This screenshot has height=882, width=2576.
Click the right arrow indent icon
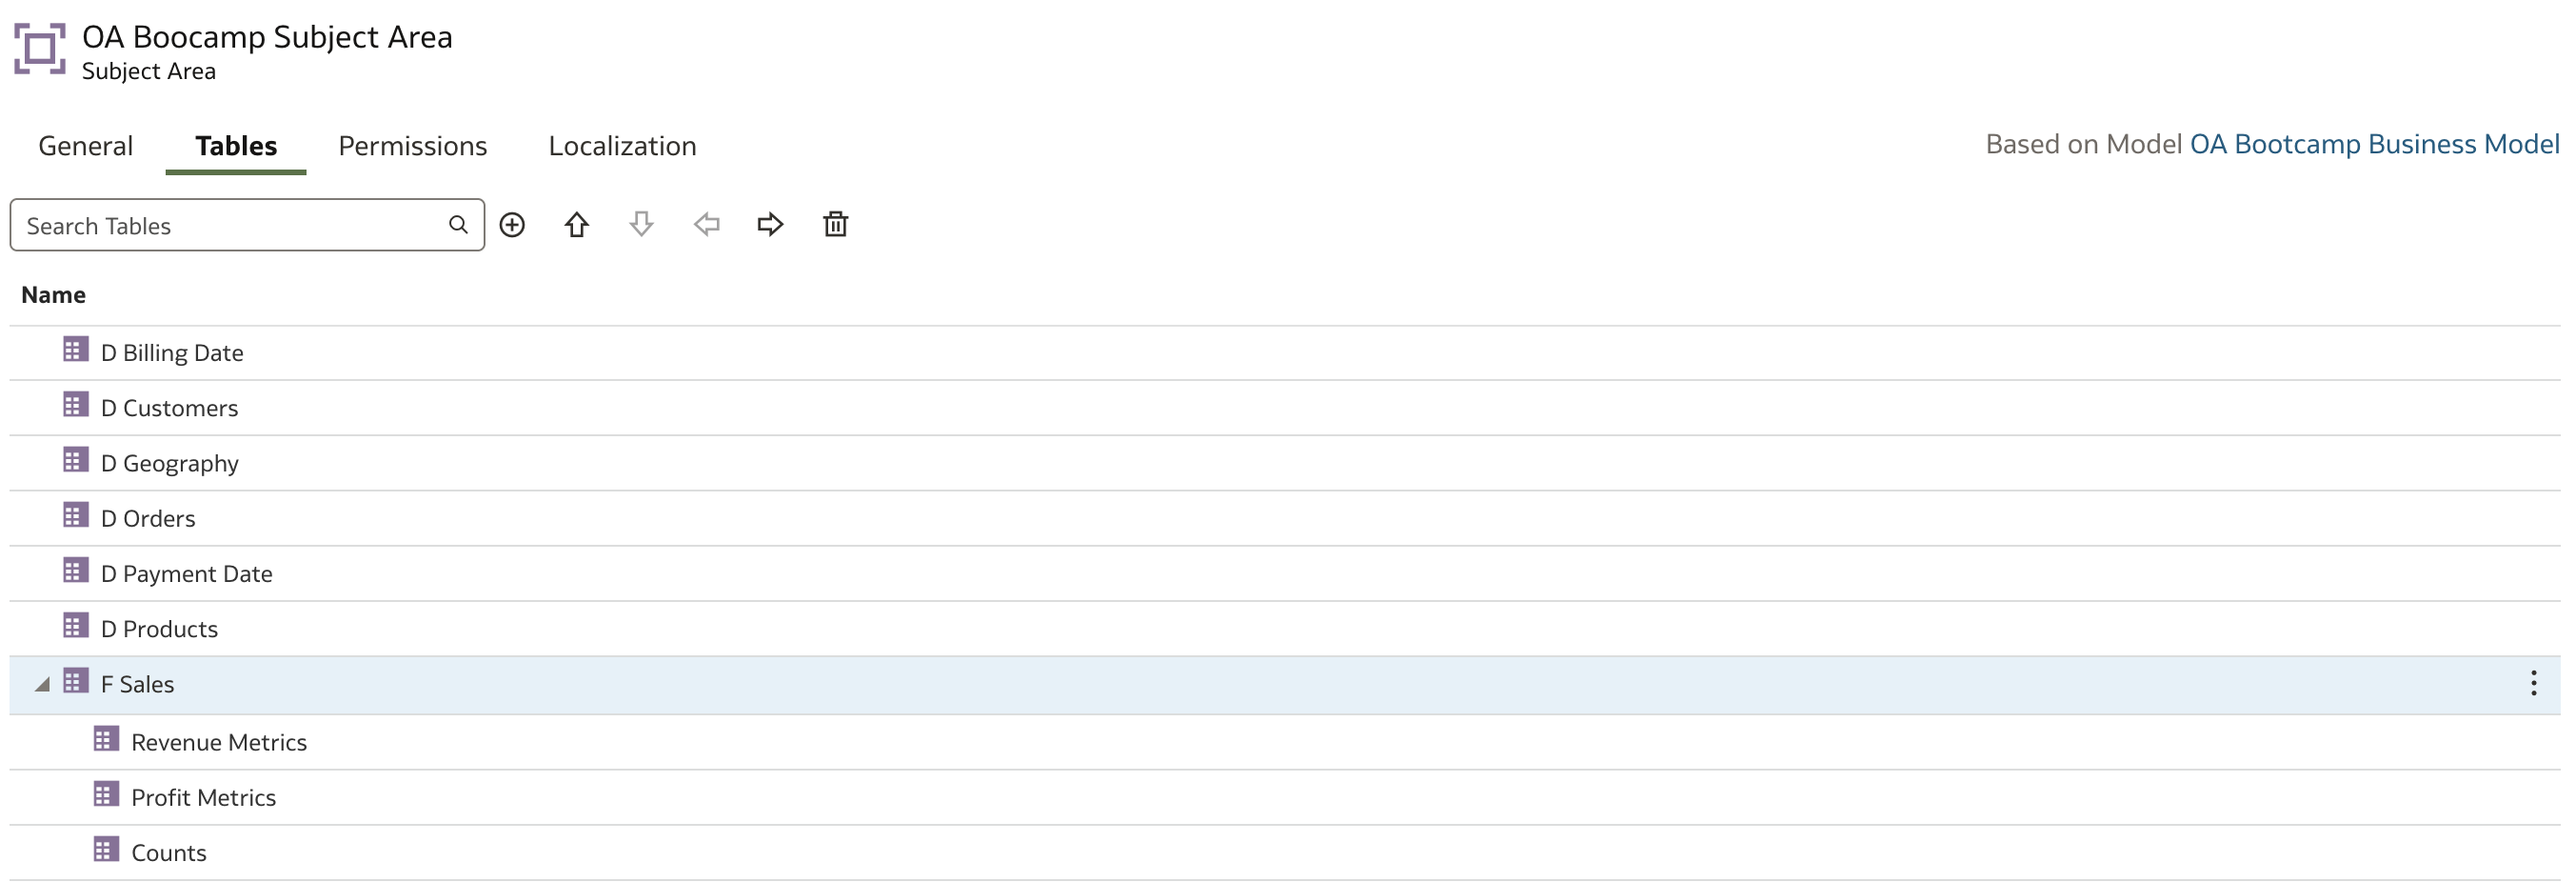coord(771,225)
